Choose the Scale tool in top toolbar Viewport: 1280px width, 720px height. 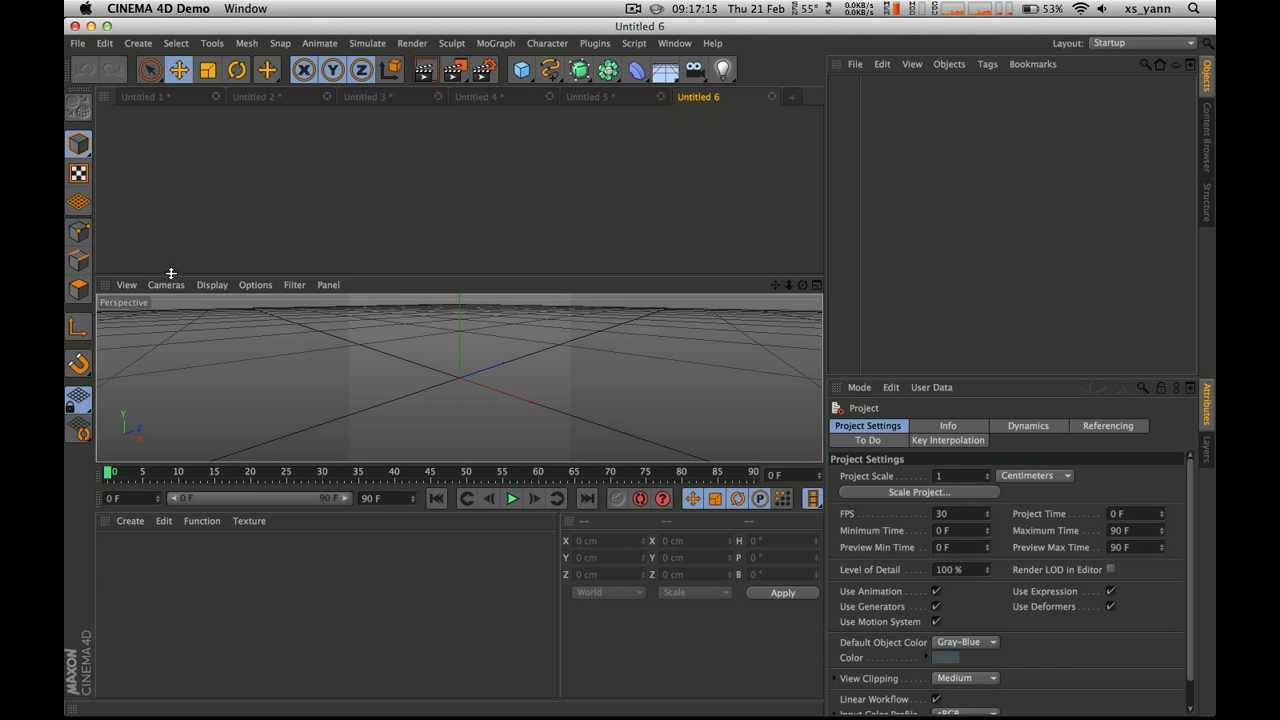click(x=208, y=70)
